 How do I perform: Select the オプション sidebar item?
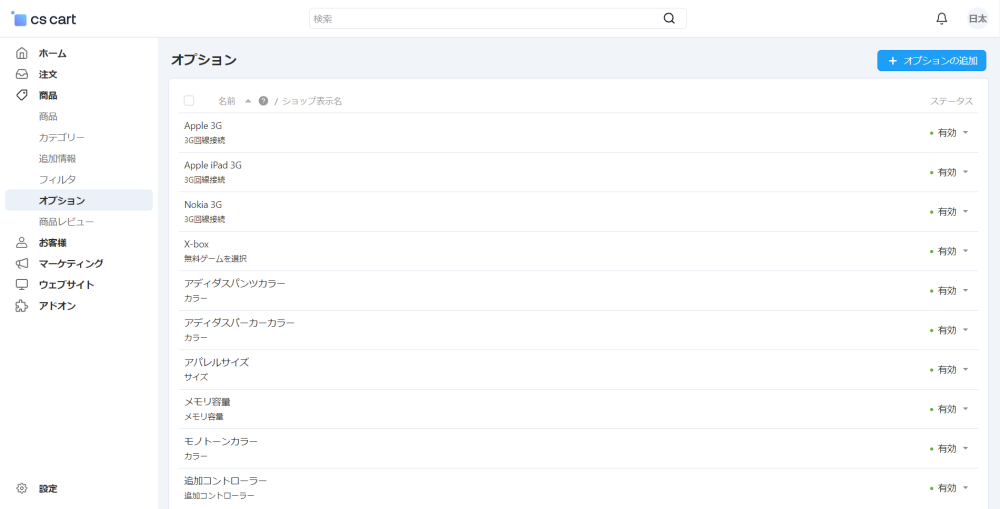coord(78,200)
